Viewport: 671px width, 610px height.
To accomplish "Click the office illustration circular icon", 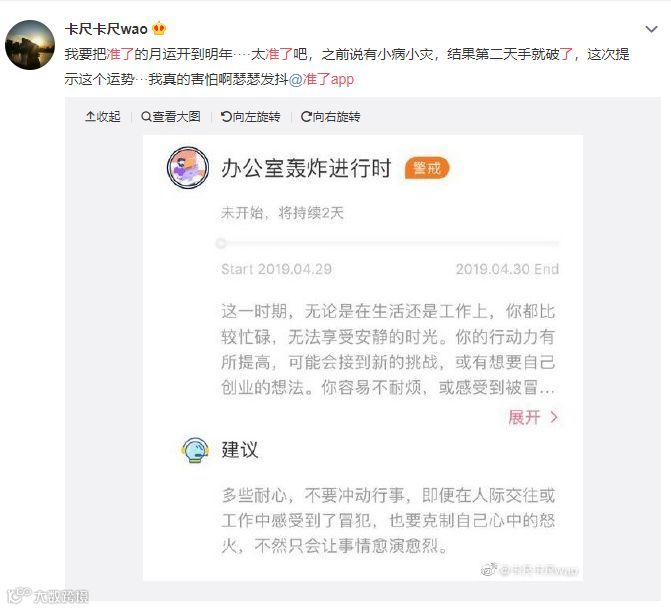I will point(188,167).
